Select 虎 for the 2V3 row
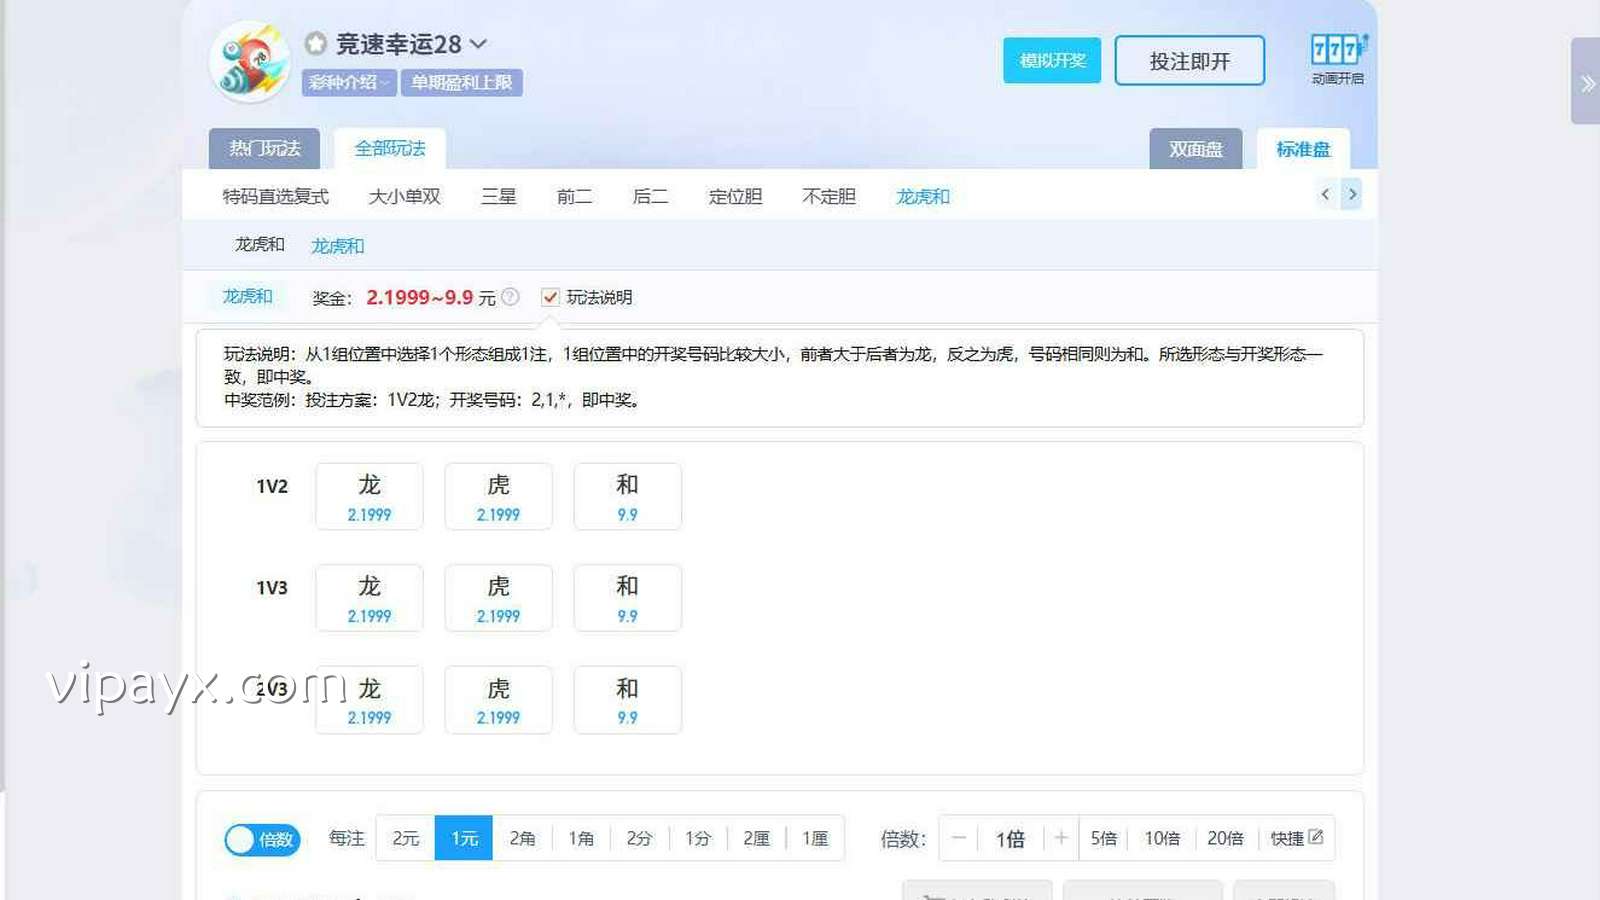This screenshot has width=1600, height=900. pyautogui.click(x=498, y=700)
